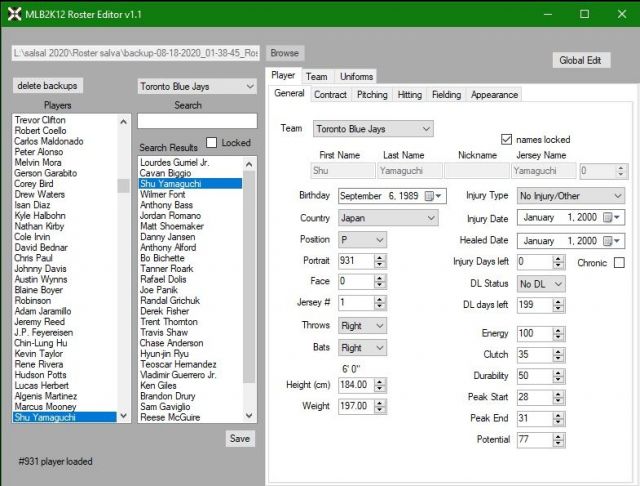Open the Bats dropdown

[362, 348]
